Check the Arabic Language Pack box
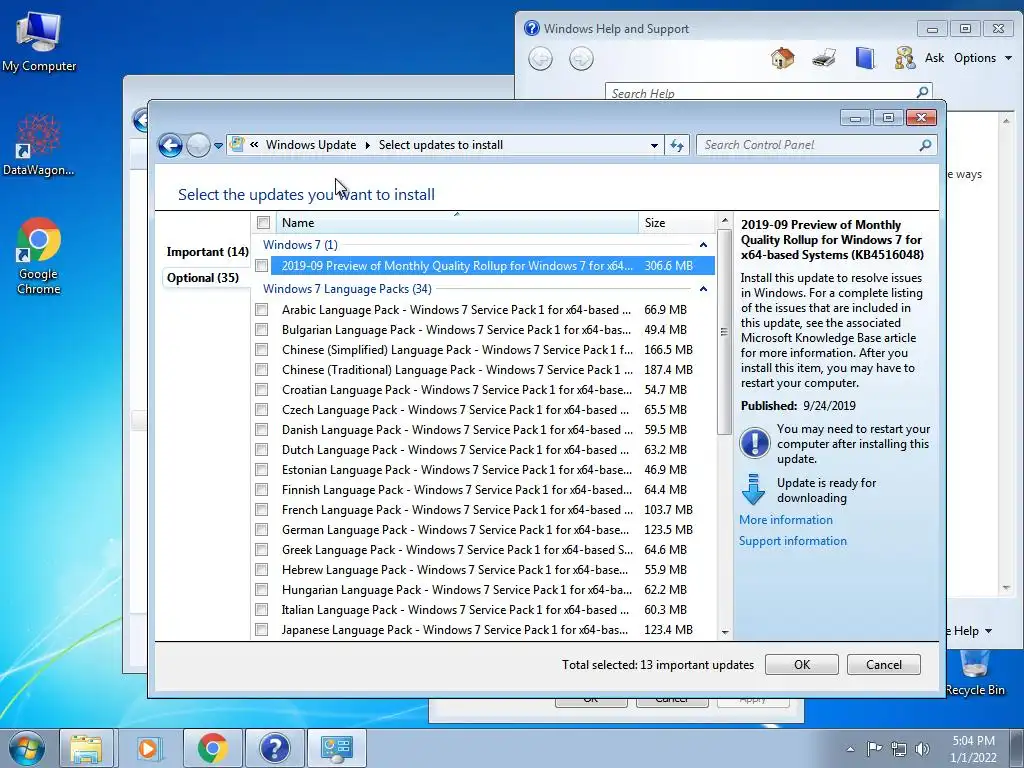The height and width of the screenshot is (768, 1024). tap(262, 310)
